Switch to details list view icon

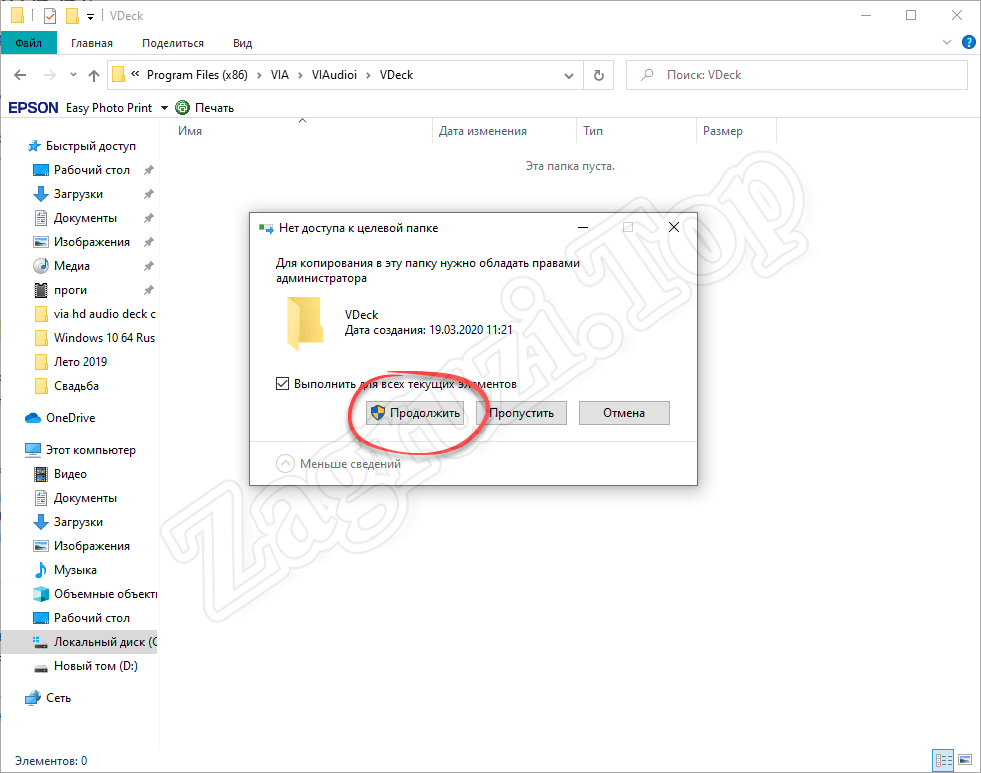pos(942,760)
